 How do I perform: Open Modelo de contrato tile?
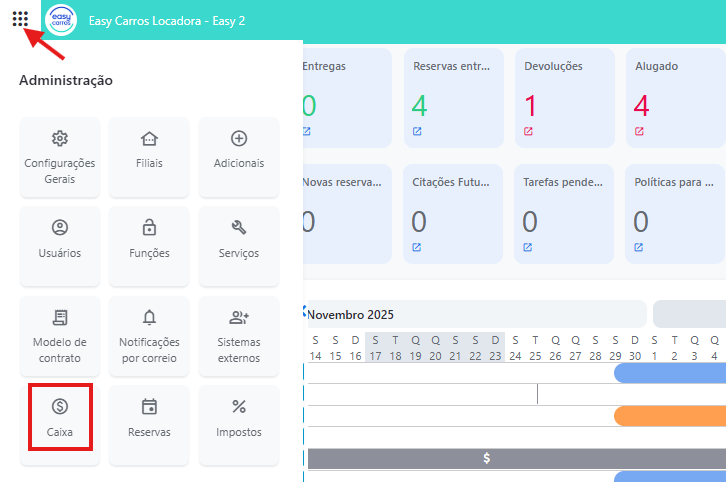point(60,336)
